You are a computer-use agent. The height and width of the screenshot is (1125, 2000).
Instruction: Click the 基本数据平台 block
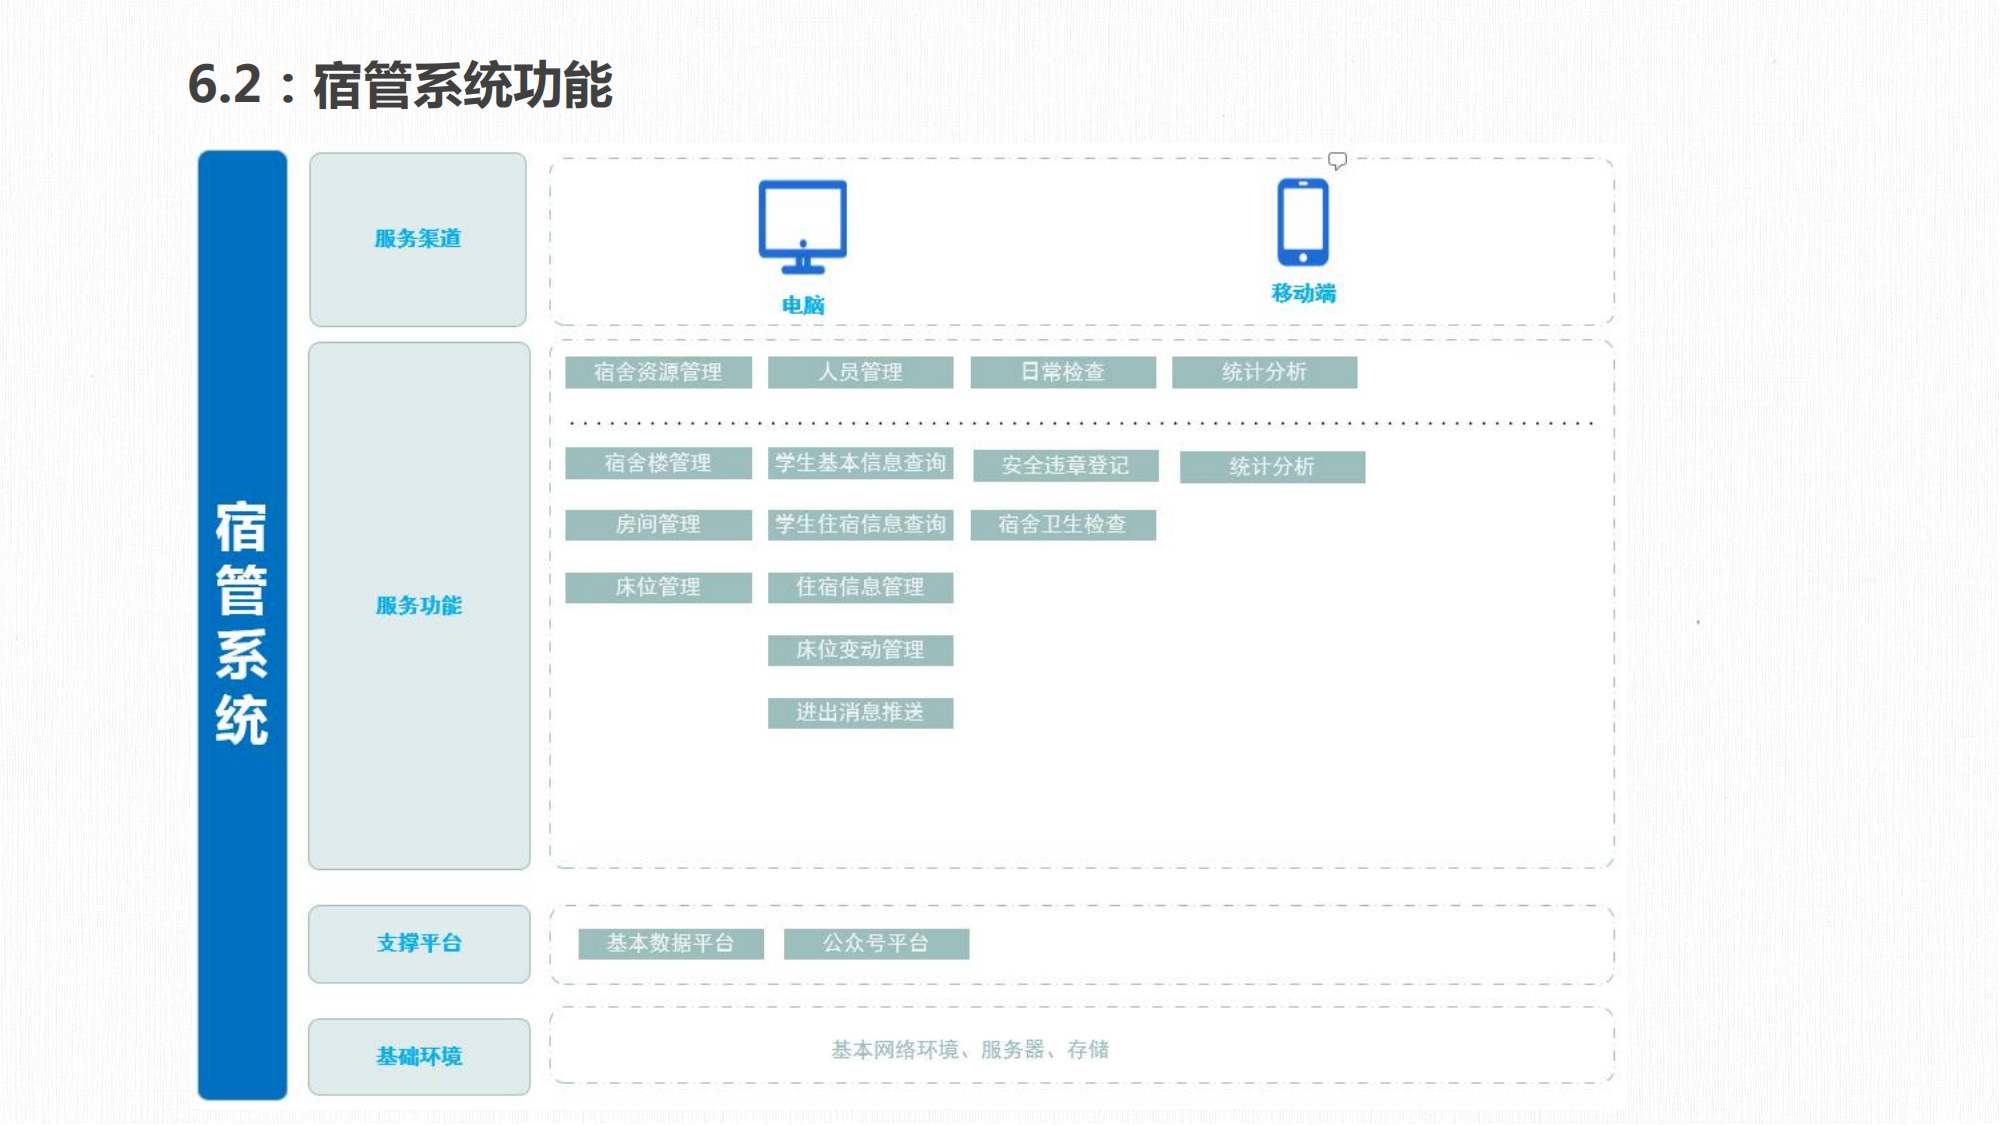pyautogui.click(x=671, y=943)
